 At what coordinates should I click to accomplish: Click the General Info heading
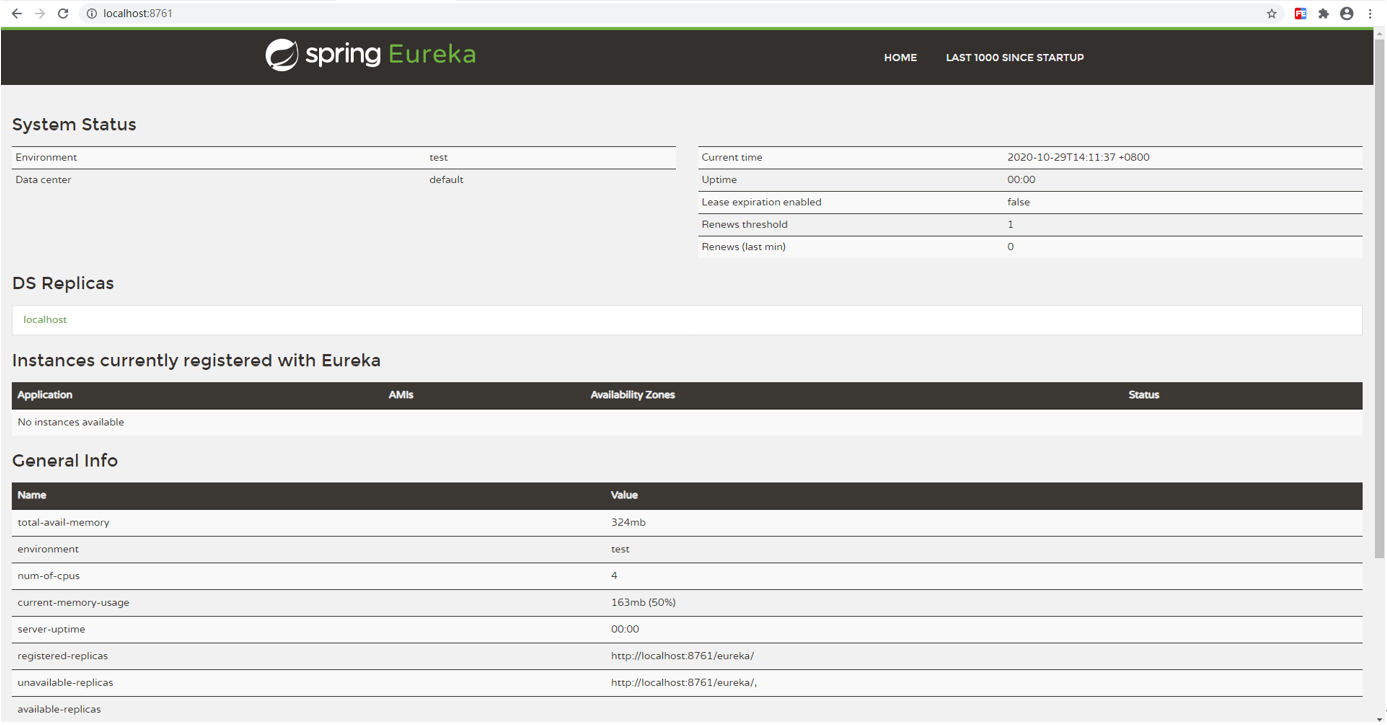pyautogui.click(x=65, y=461)
